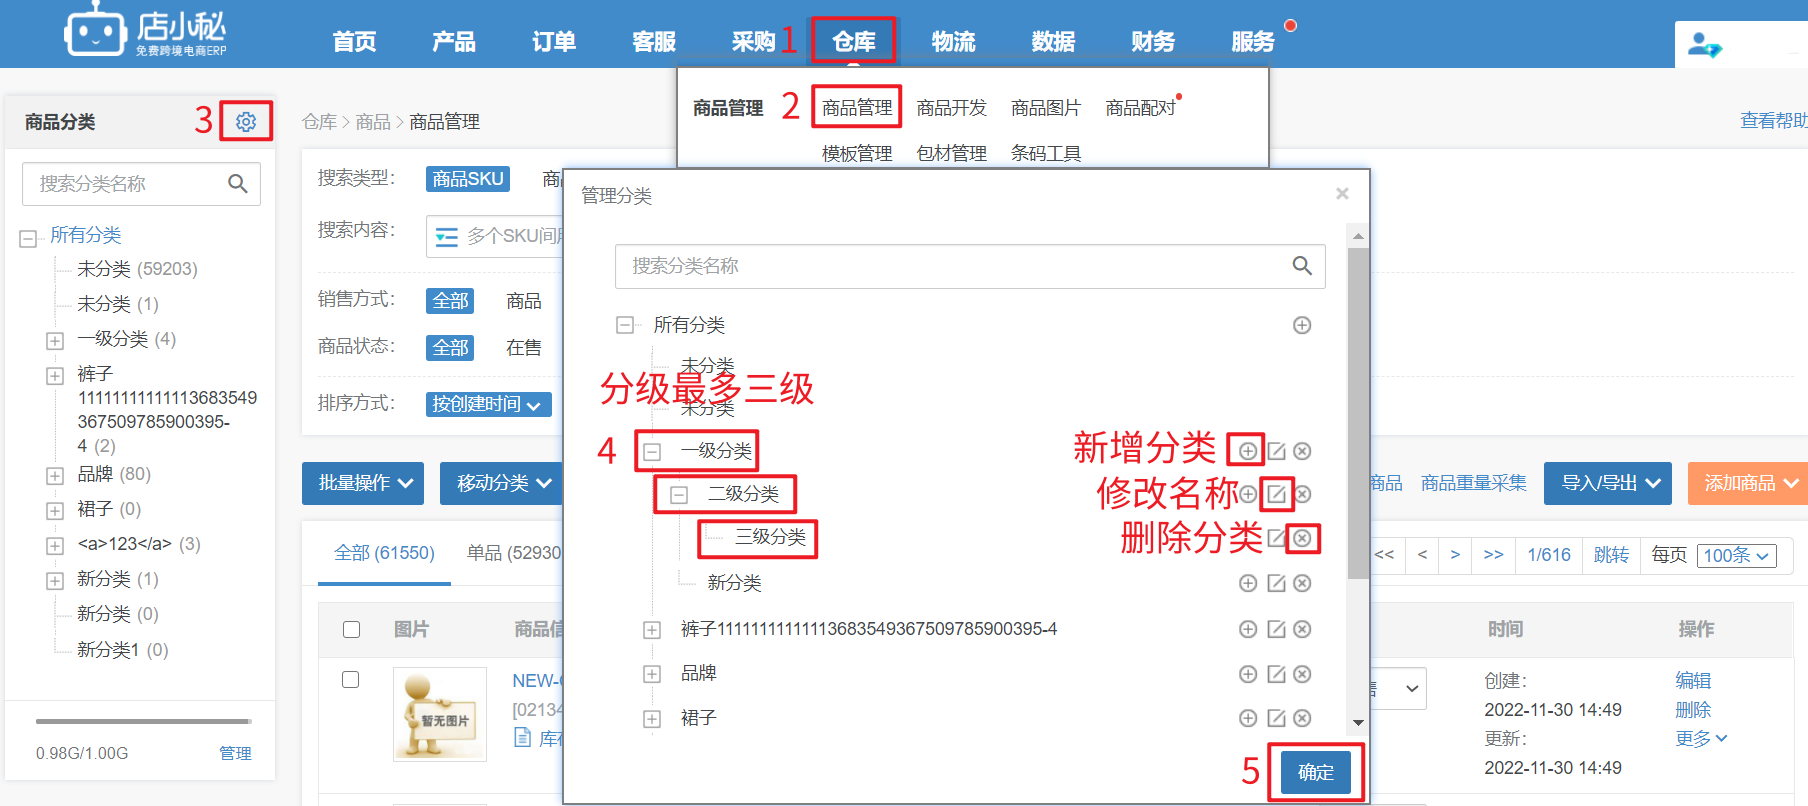Open the 批量操作 dropdown
The width and height of the screenshot is (1808, 806).
tap(363, 483)
